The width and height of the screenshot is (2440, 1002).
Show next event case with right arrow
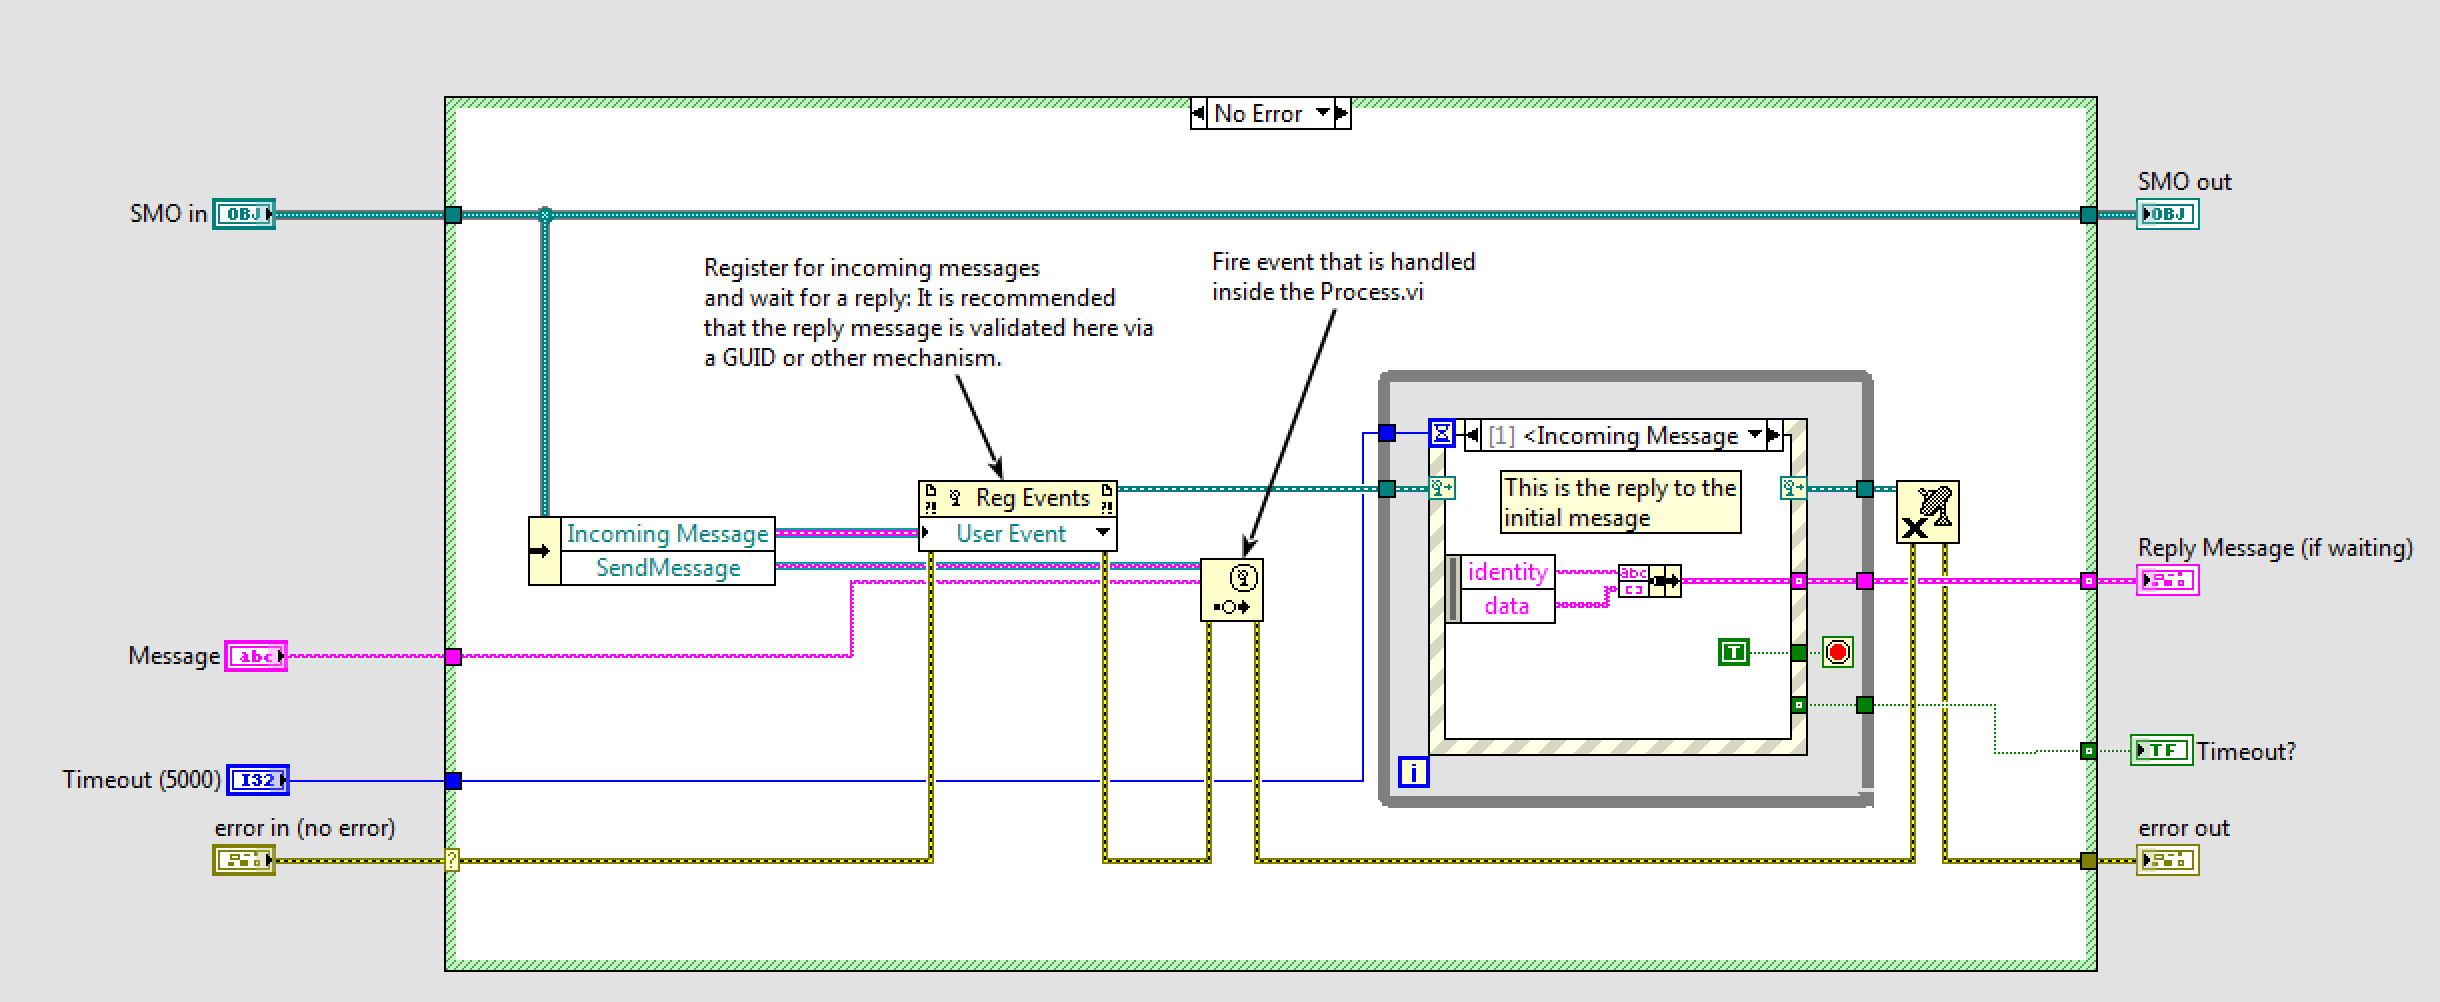pyautogui.click(x=1774, y=435)
